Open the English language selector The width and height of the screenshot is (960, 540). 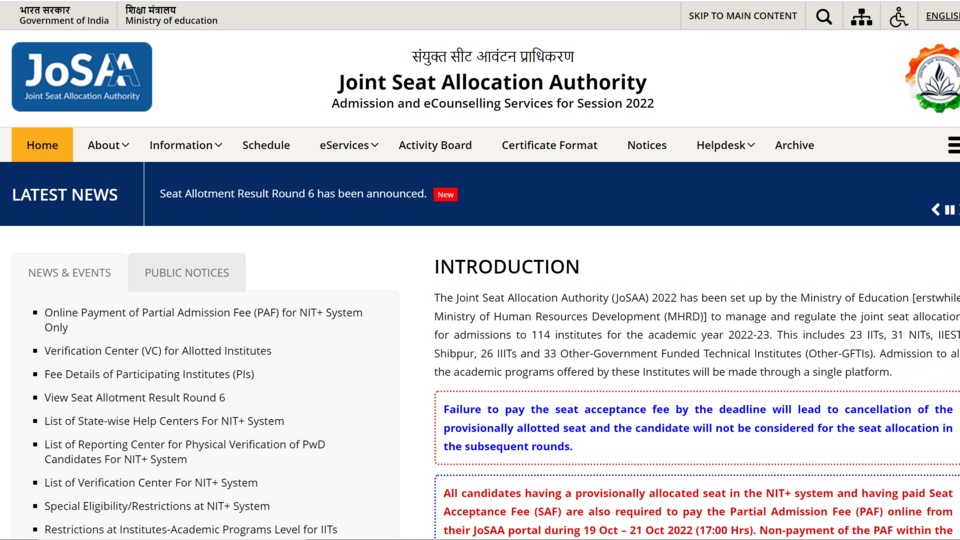click(943, 16)
